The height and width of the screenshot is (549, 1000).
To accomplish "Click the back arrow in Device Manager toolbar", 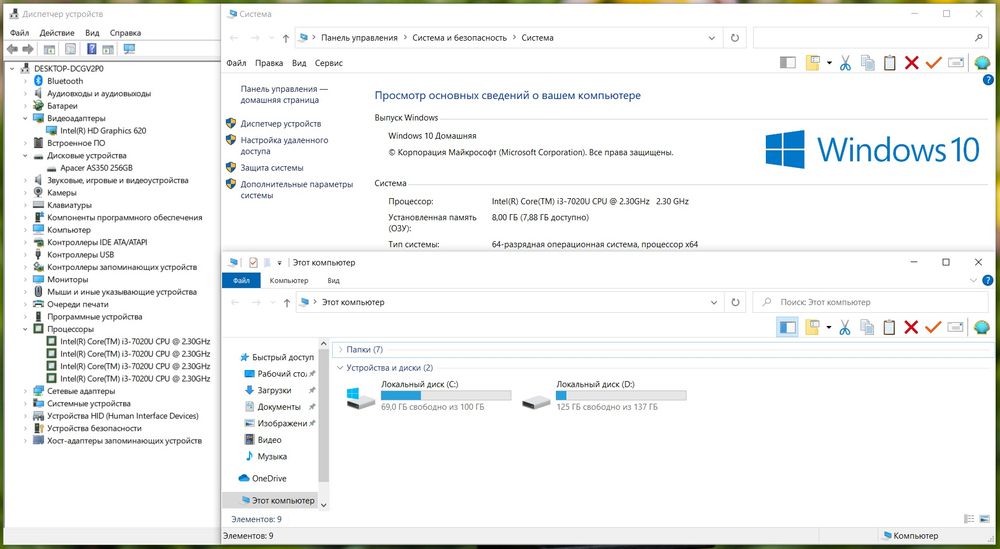I will click(12, 49).
